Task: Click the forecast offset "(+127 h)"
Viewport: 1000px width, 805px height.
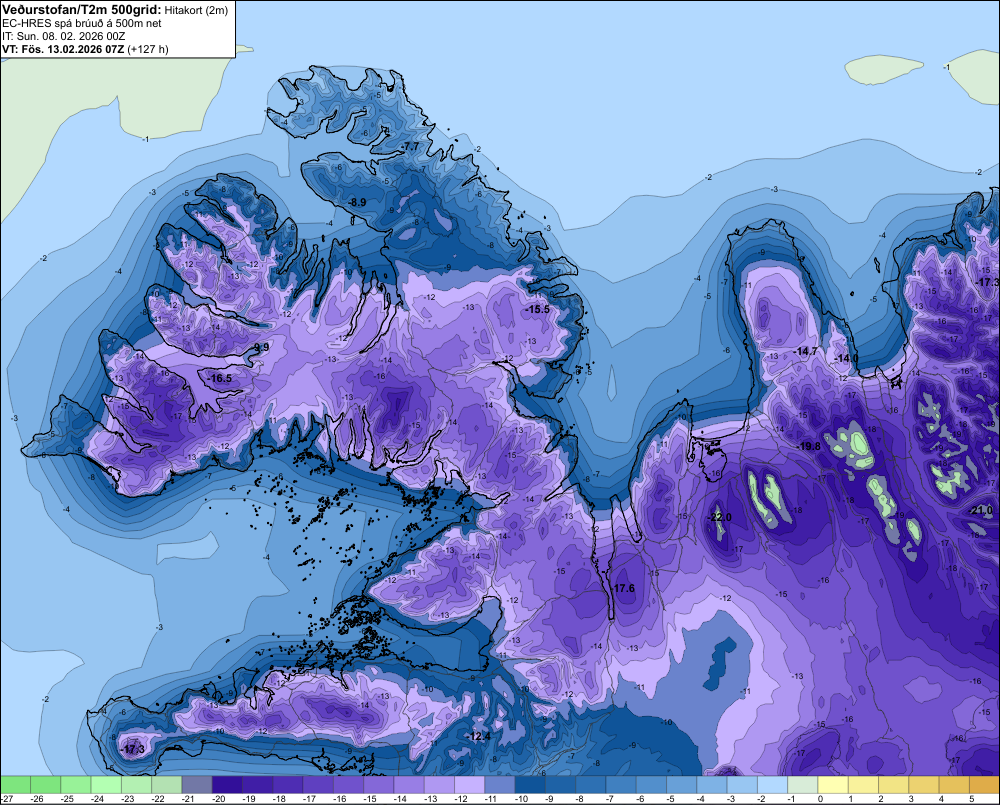Action: pos(148,49)
